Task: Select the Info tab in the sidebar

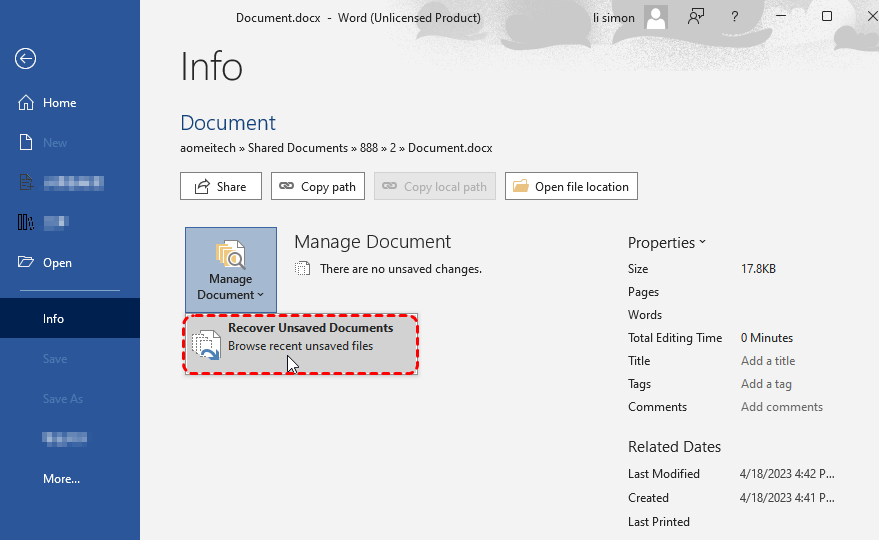Action: (70, 318)
